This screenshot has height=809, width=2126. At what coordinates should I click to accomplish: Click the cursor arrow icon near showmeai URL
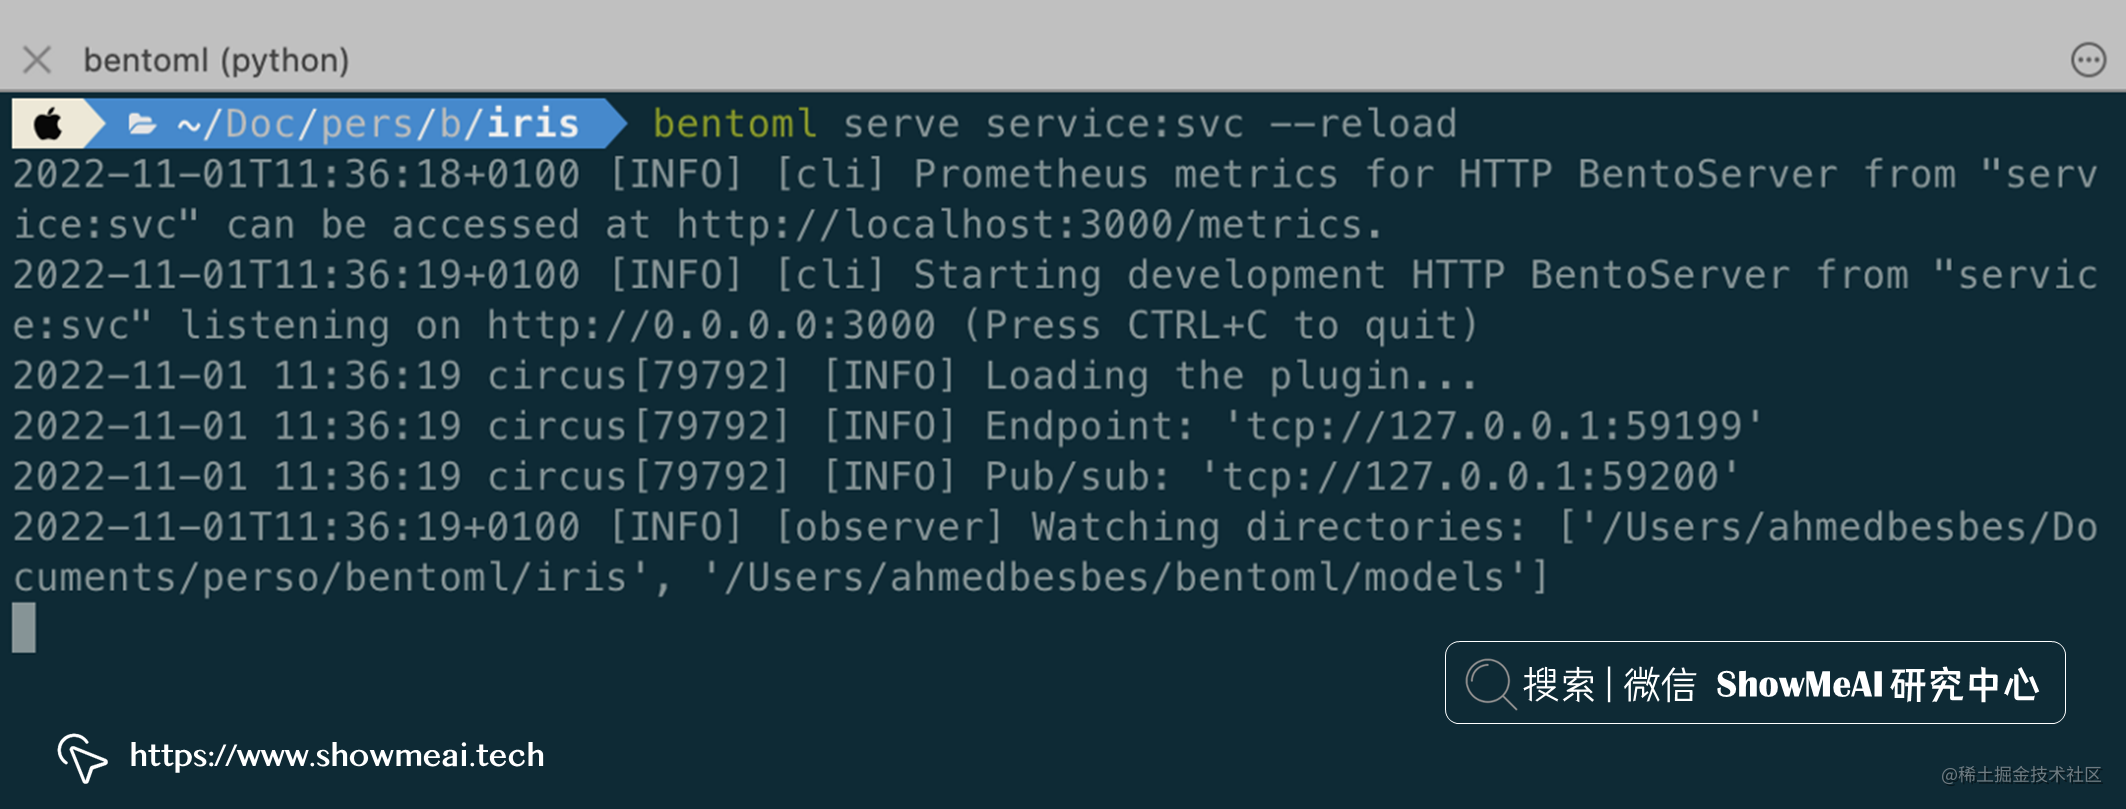[82, 758]
